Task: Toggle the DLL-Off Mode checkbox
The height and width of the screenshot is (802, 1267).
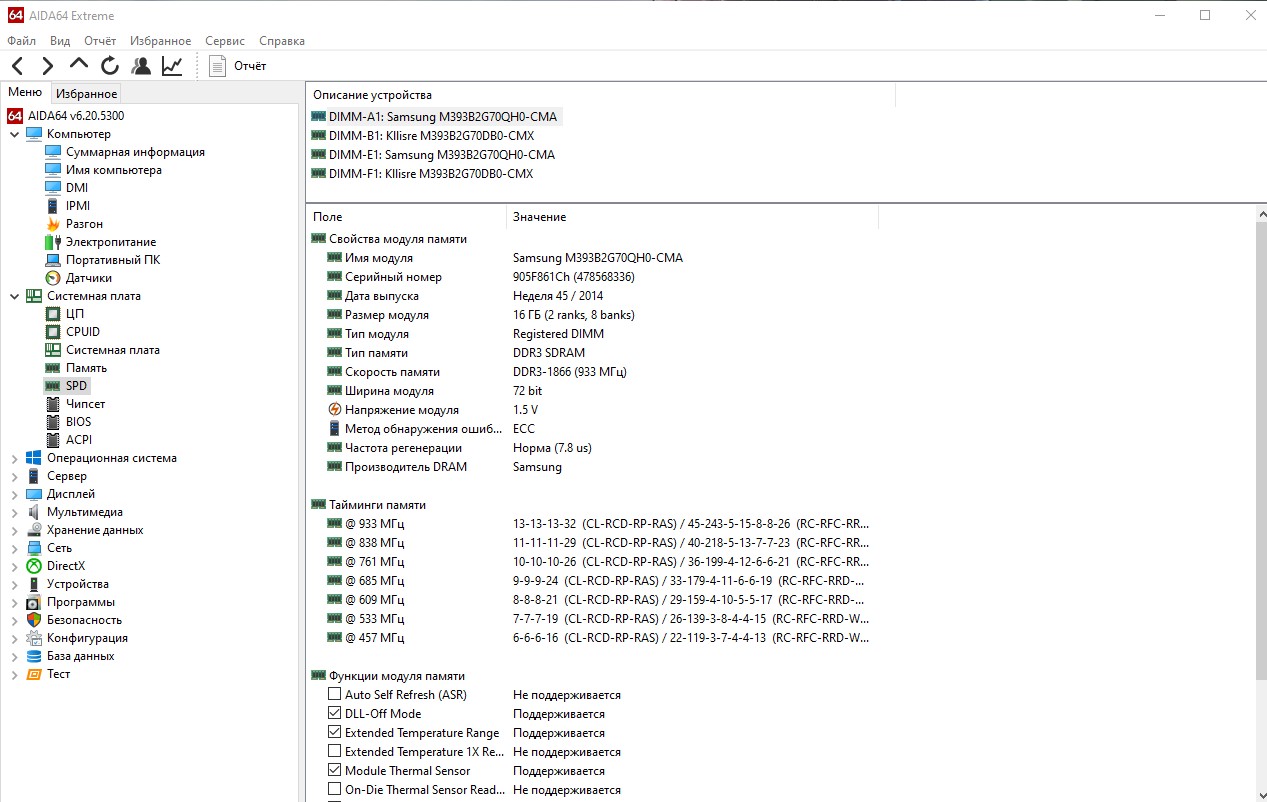Action: tap(335, 714)
